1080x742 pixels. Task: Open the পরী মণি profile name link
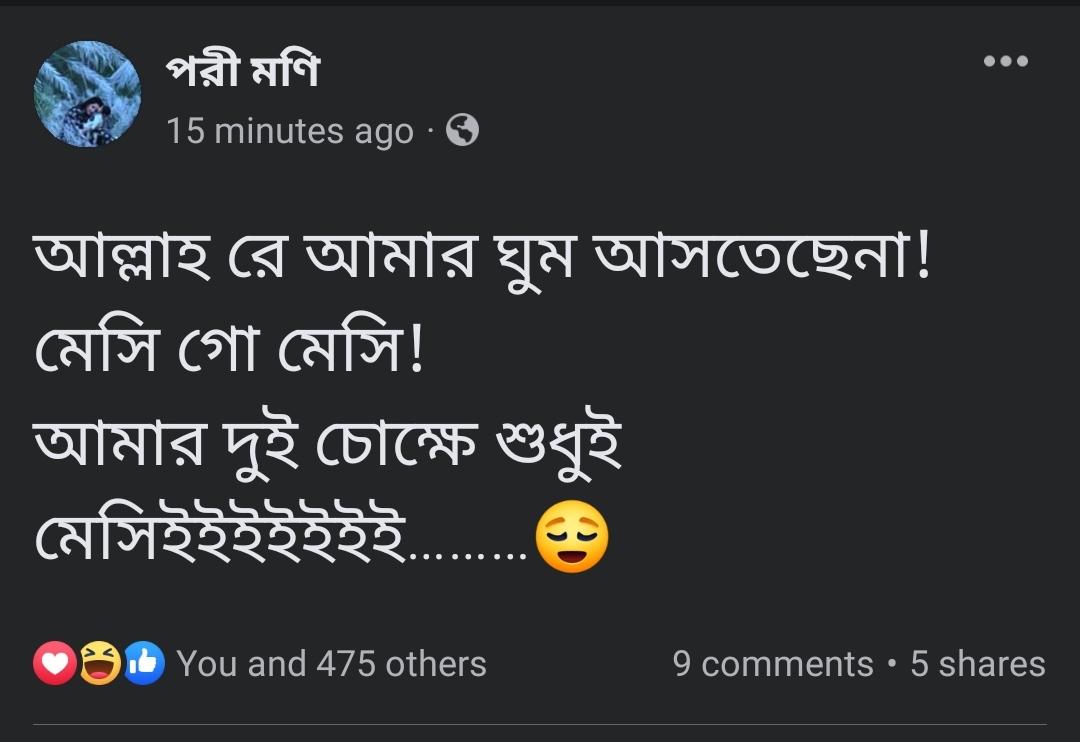pos(243,72)
